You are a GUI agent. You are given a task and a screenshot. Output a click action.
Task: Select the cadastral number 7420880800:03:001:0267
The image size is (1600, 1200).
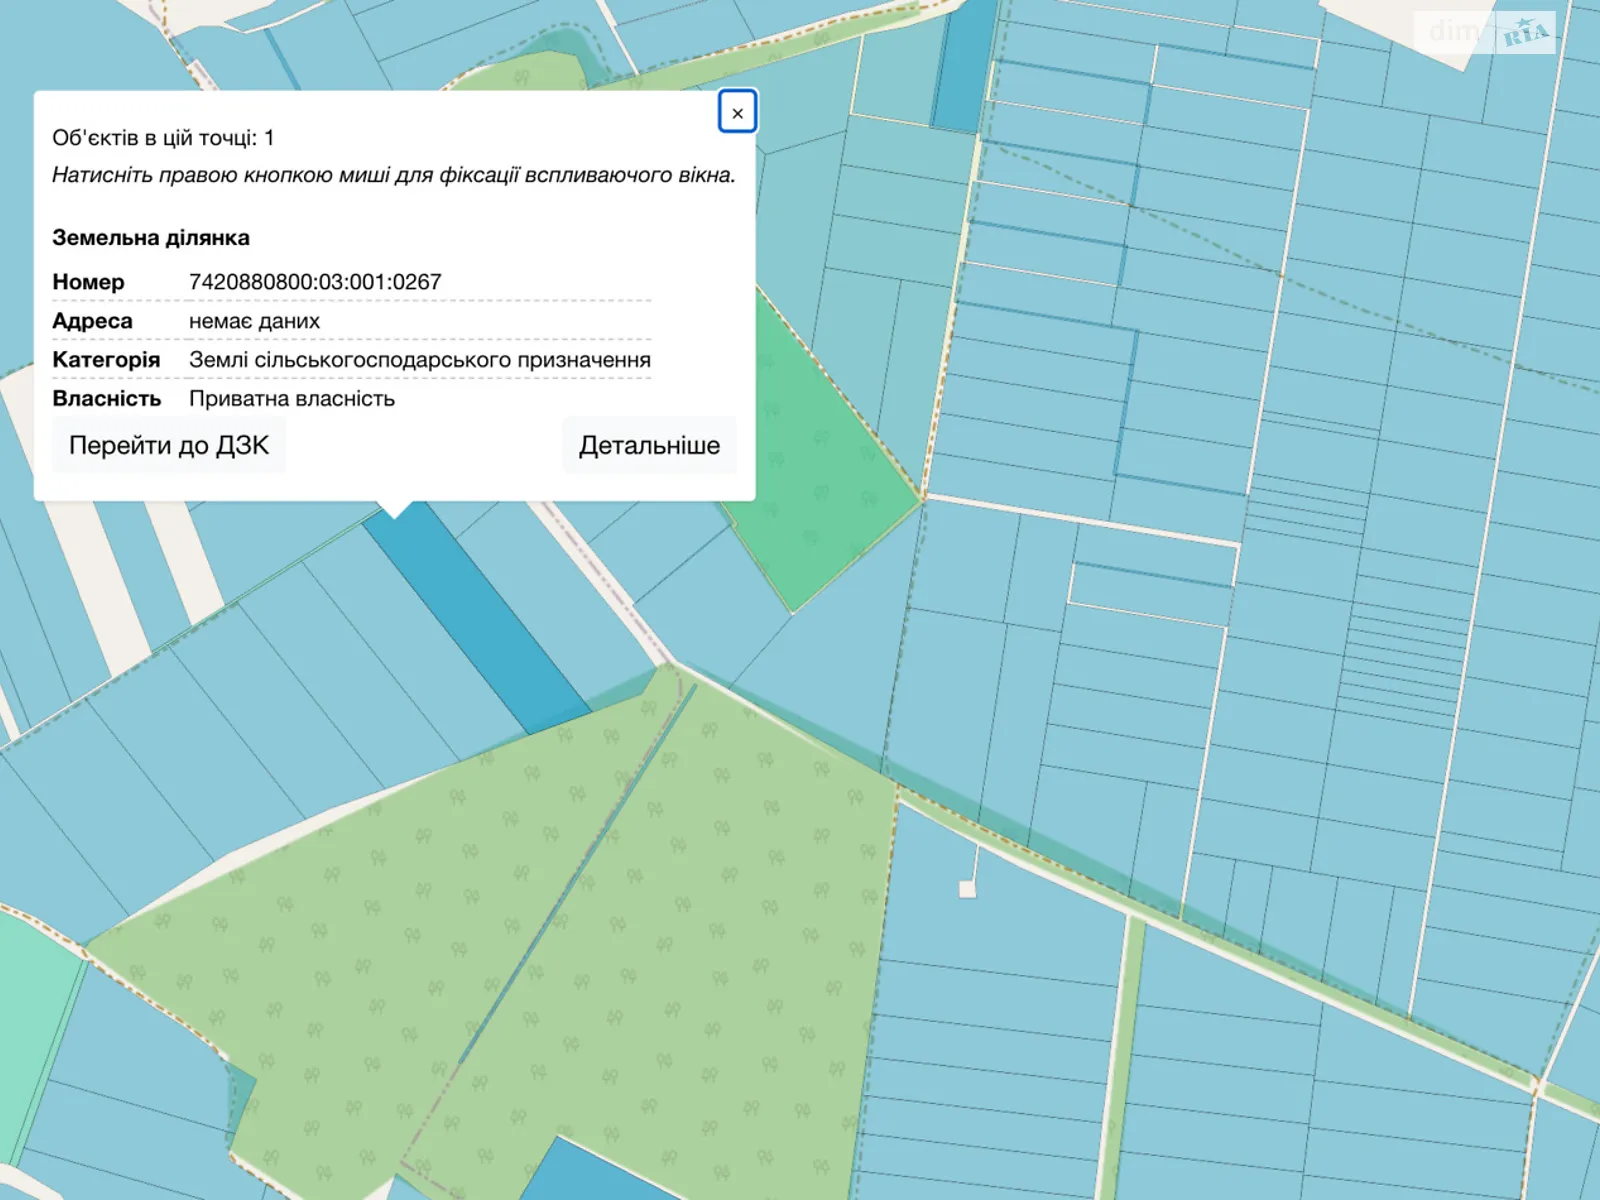315,282
